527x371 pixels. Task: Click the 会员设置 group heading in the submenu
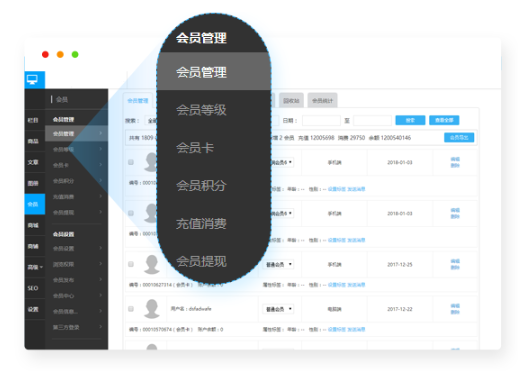[x=64, y=234]
